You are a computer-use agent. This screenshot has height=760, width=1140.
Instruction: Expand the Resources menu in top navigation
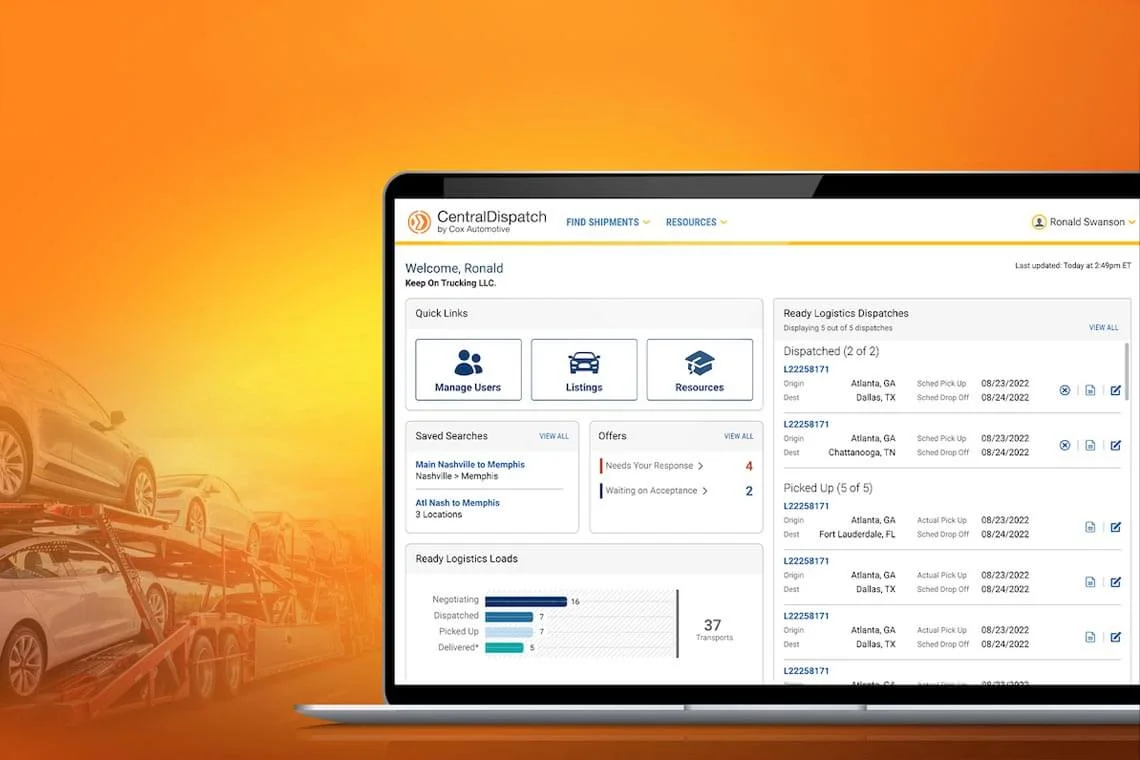coord(697,223)
